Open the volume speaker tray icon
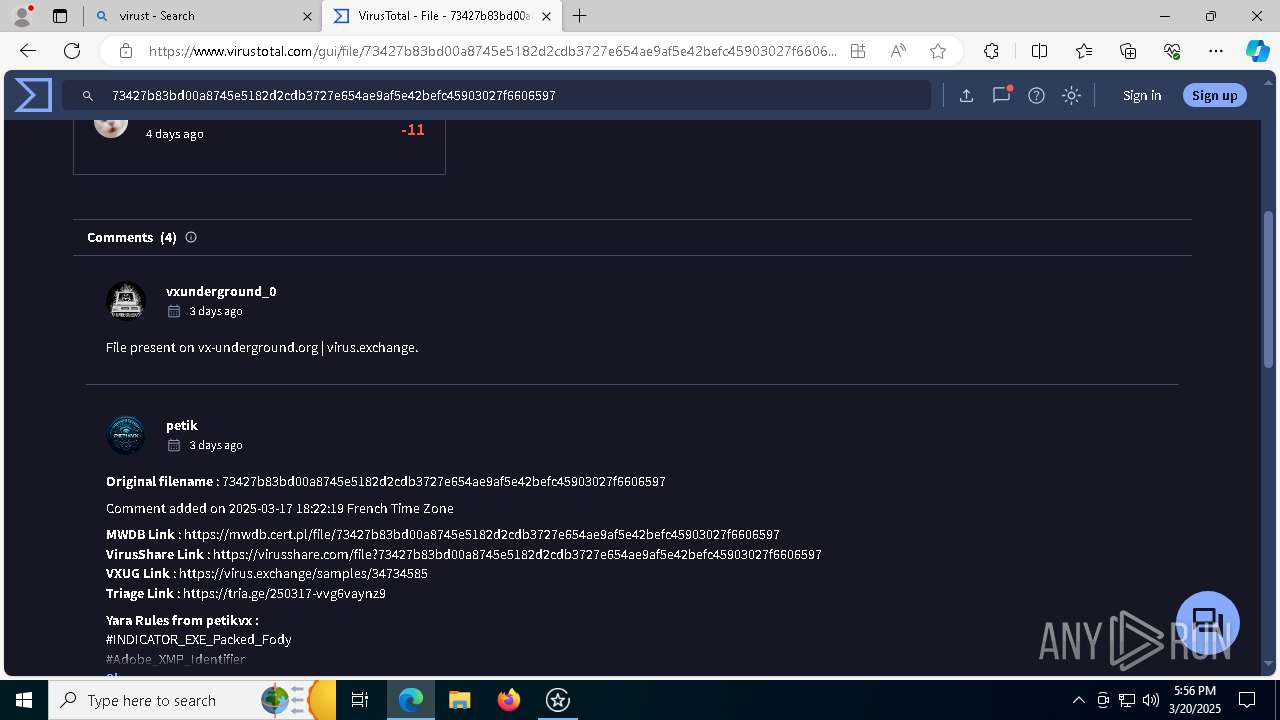 click(1150, 700)
